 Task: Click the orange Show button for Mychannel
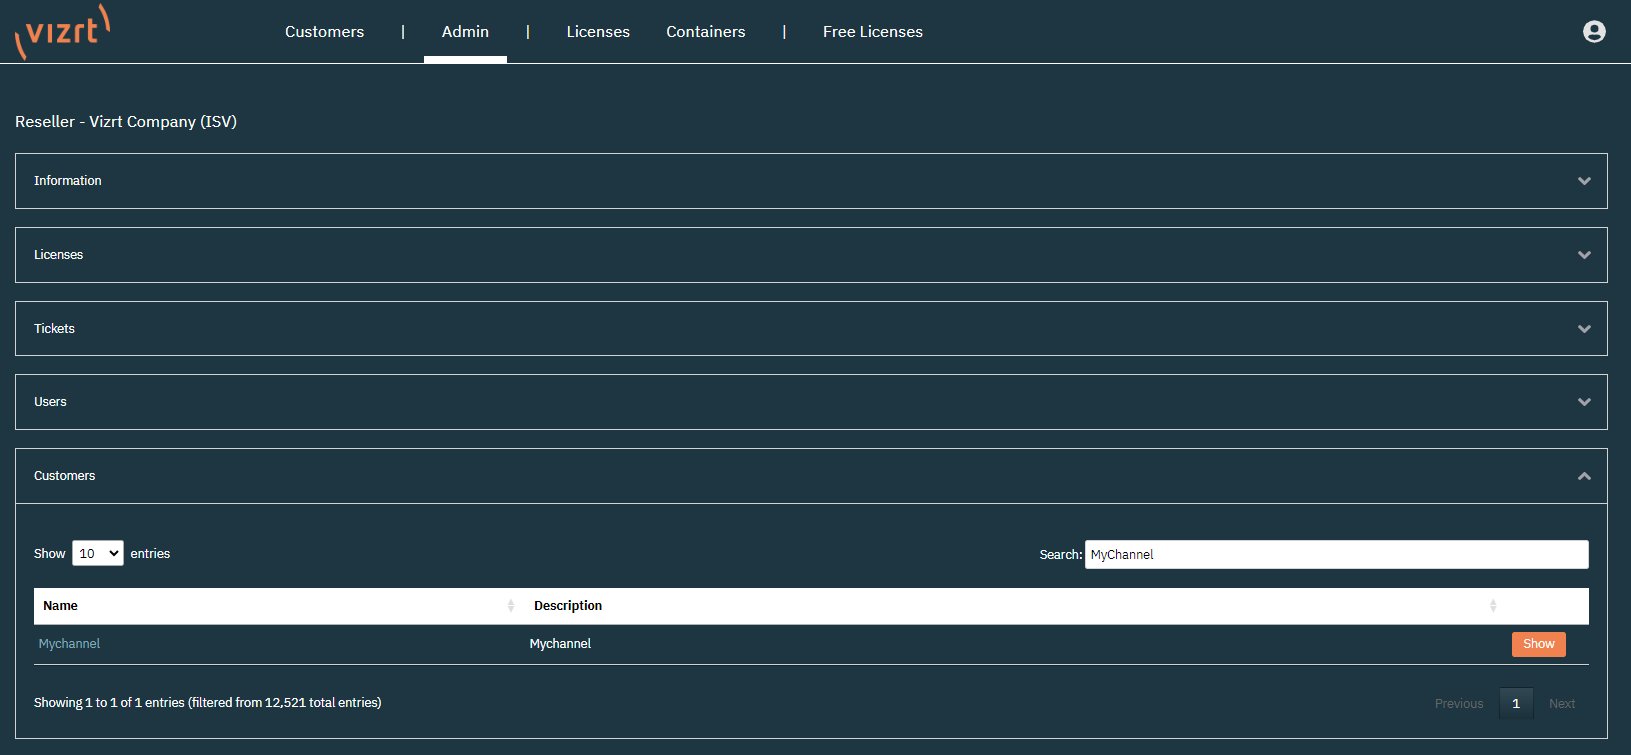click(x=1538, y=644)
